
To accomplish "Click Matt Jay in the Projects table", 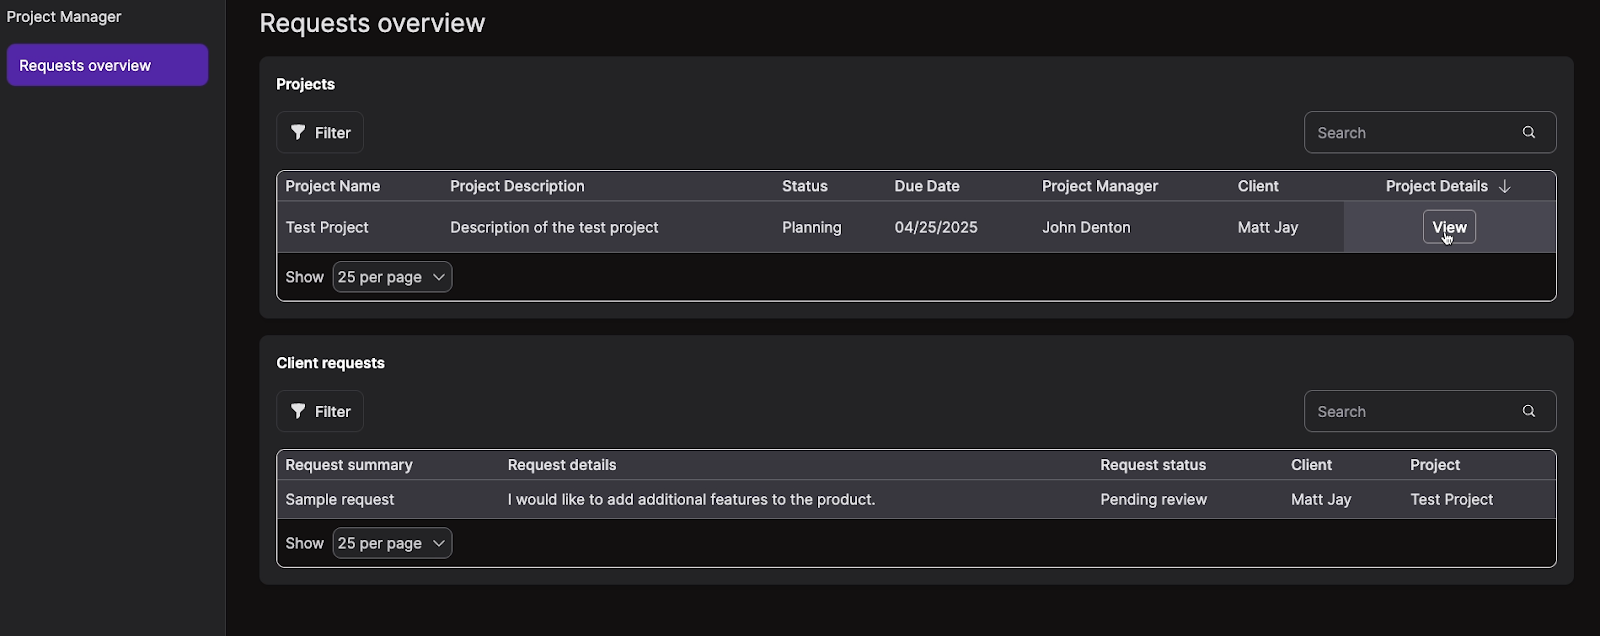I will click(x=1268, y=227).
